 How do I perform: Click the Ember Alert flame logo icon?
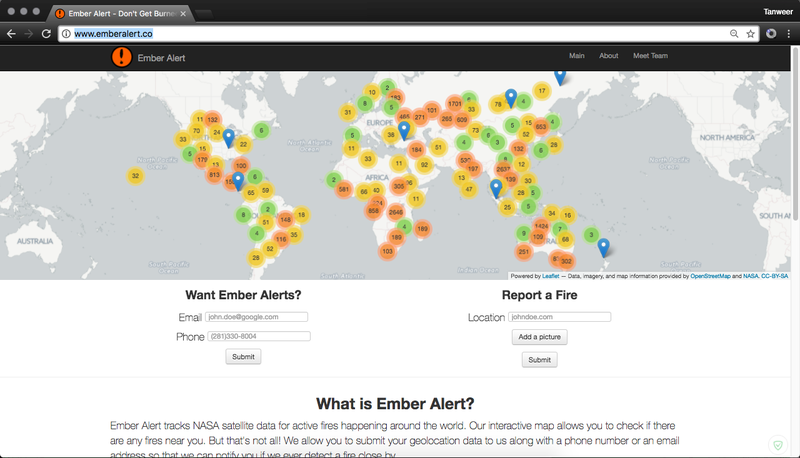click(x=121, y=57)
